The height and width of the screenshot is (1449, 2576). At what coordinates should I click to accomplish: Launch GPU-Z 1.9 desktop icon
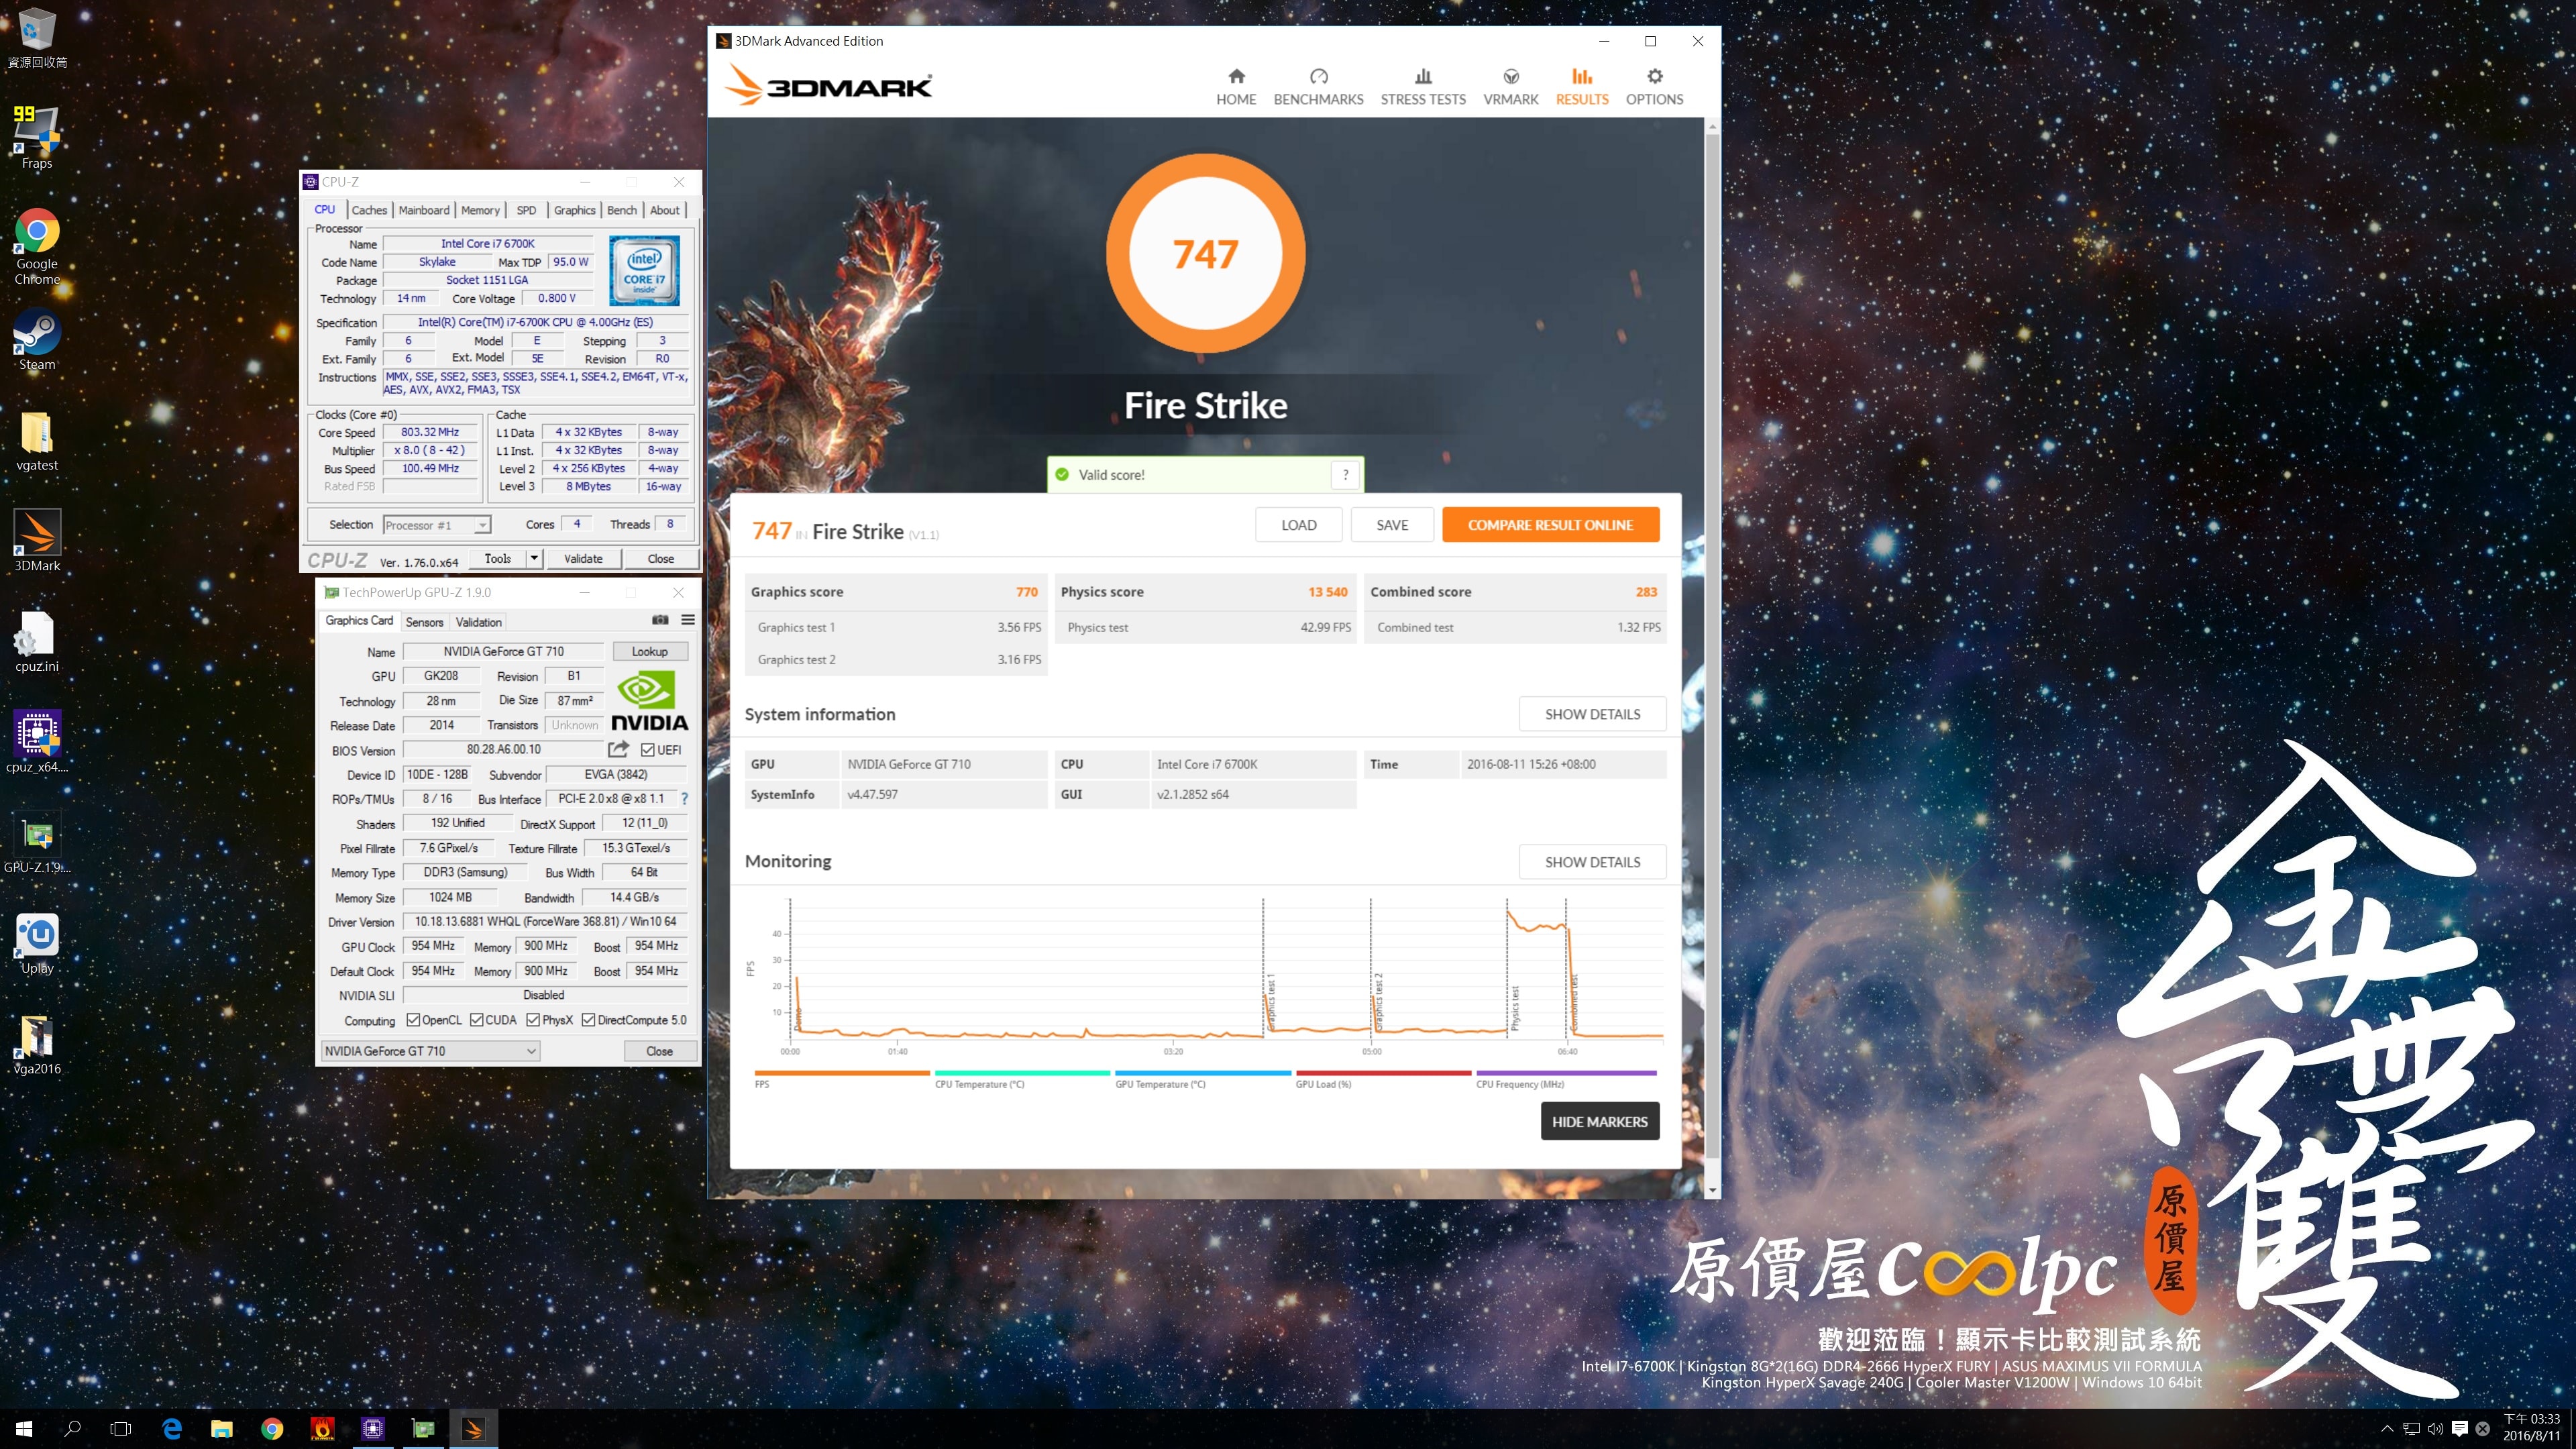coord(37,842)
